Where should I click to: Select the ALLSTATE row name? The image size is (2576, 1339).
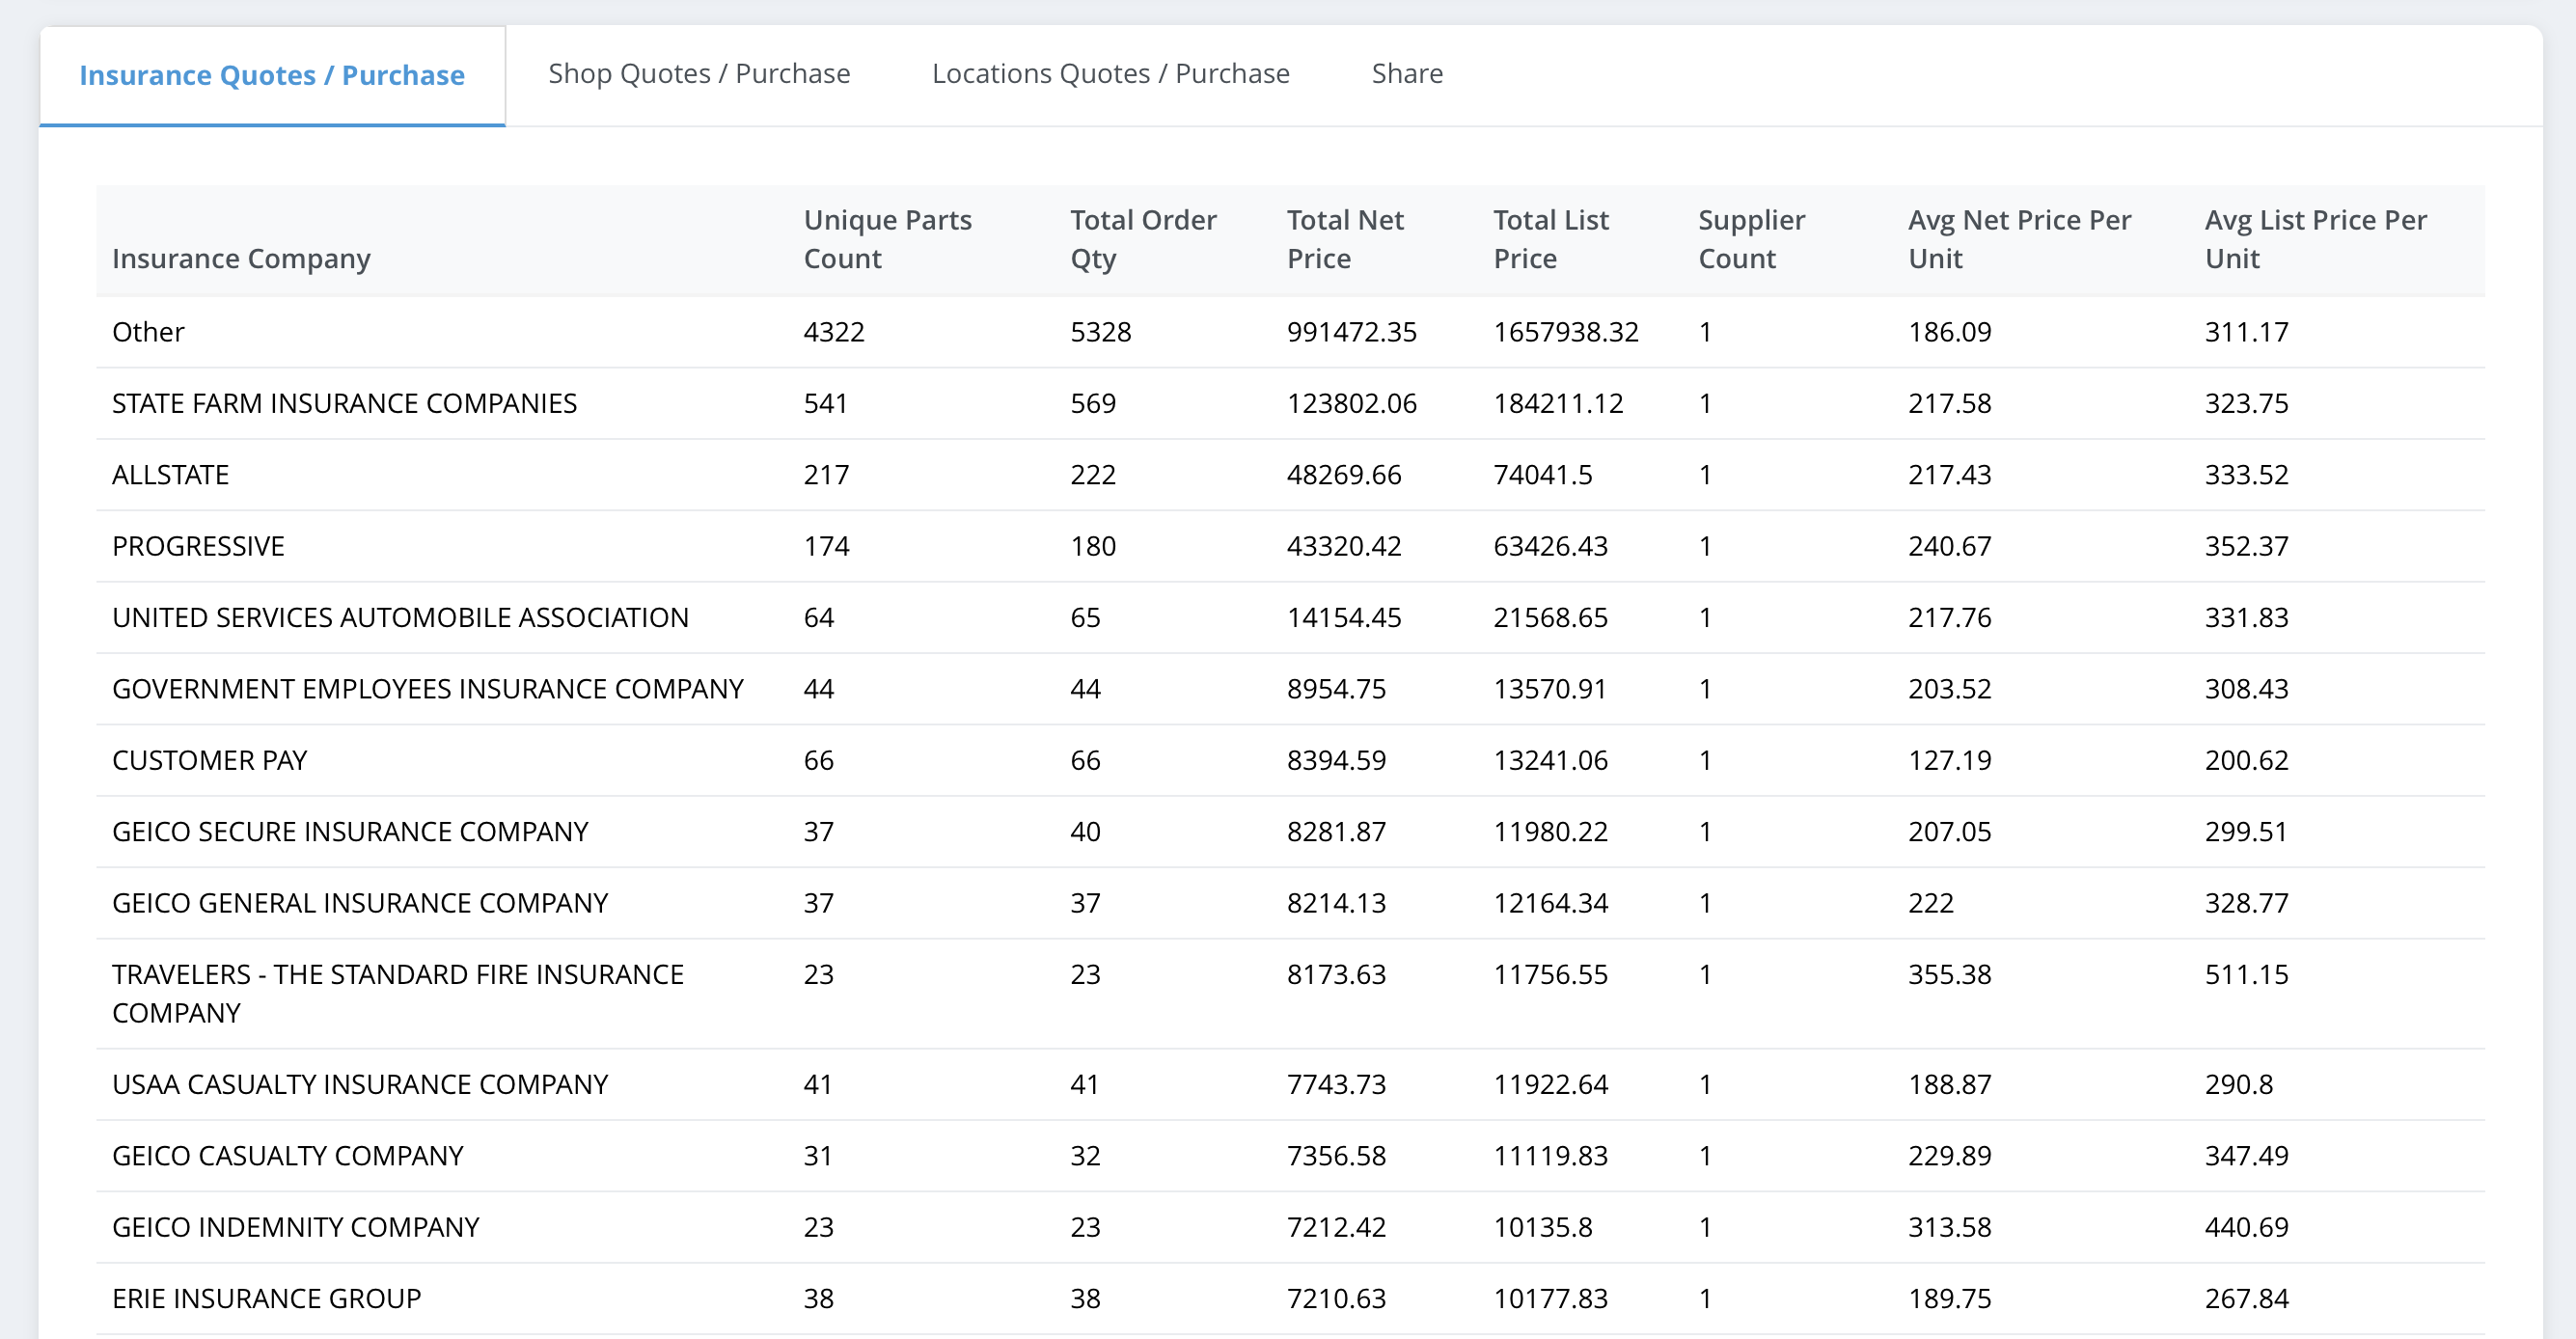pyautogui.click(x=170, y=474)
